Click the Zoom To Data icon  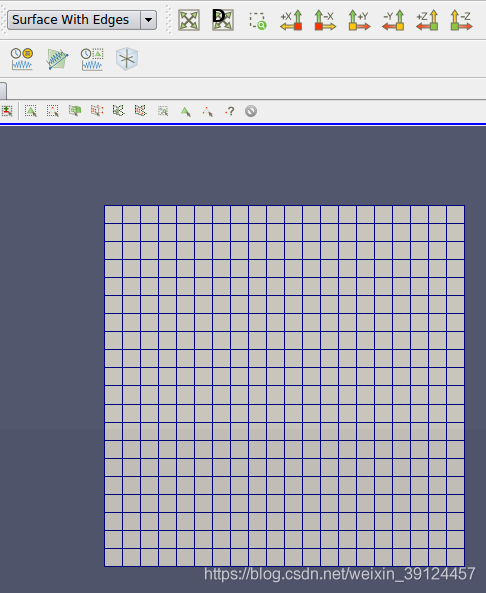[223, 20]
